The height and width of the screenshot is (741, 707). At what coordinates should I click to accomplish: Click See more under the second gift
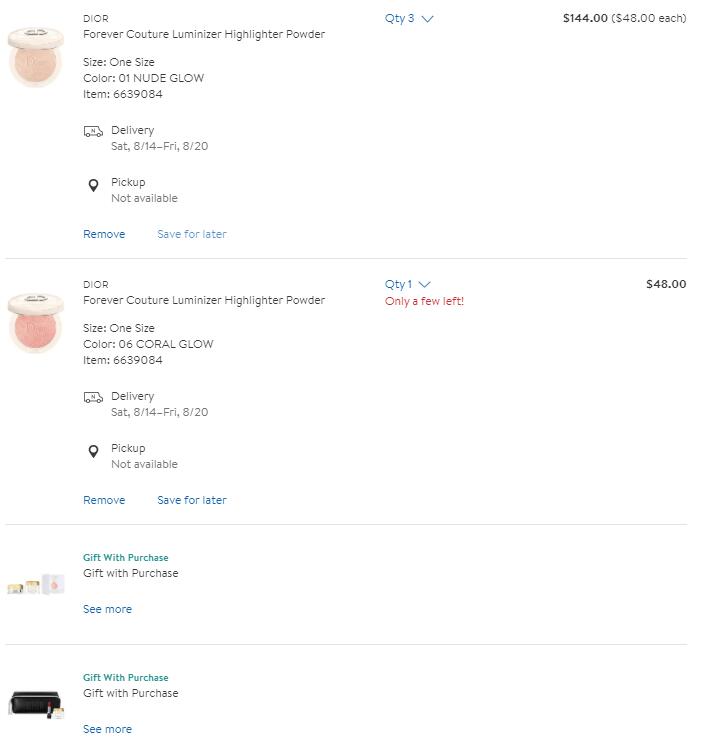pos(107,729)
